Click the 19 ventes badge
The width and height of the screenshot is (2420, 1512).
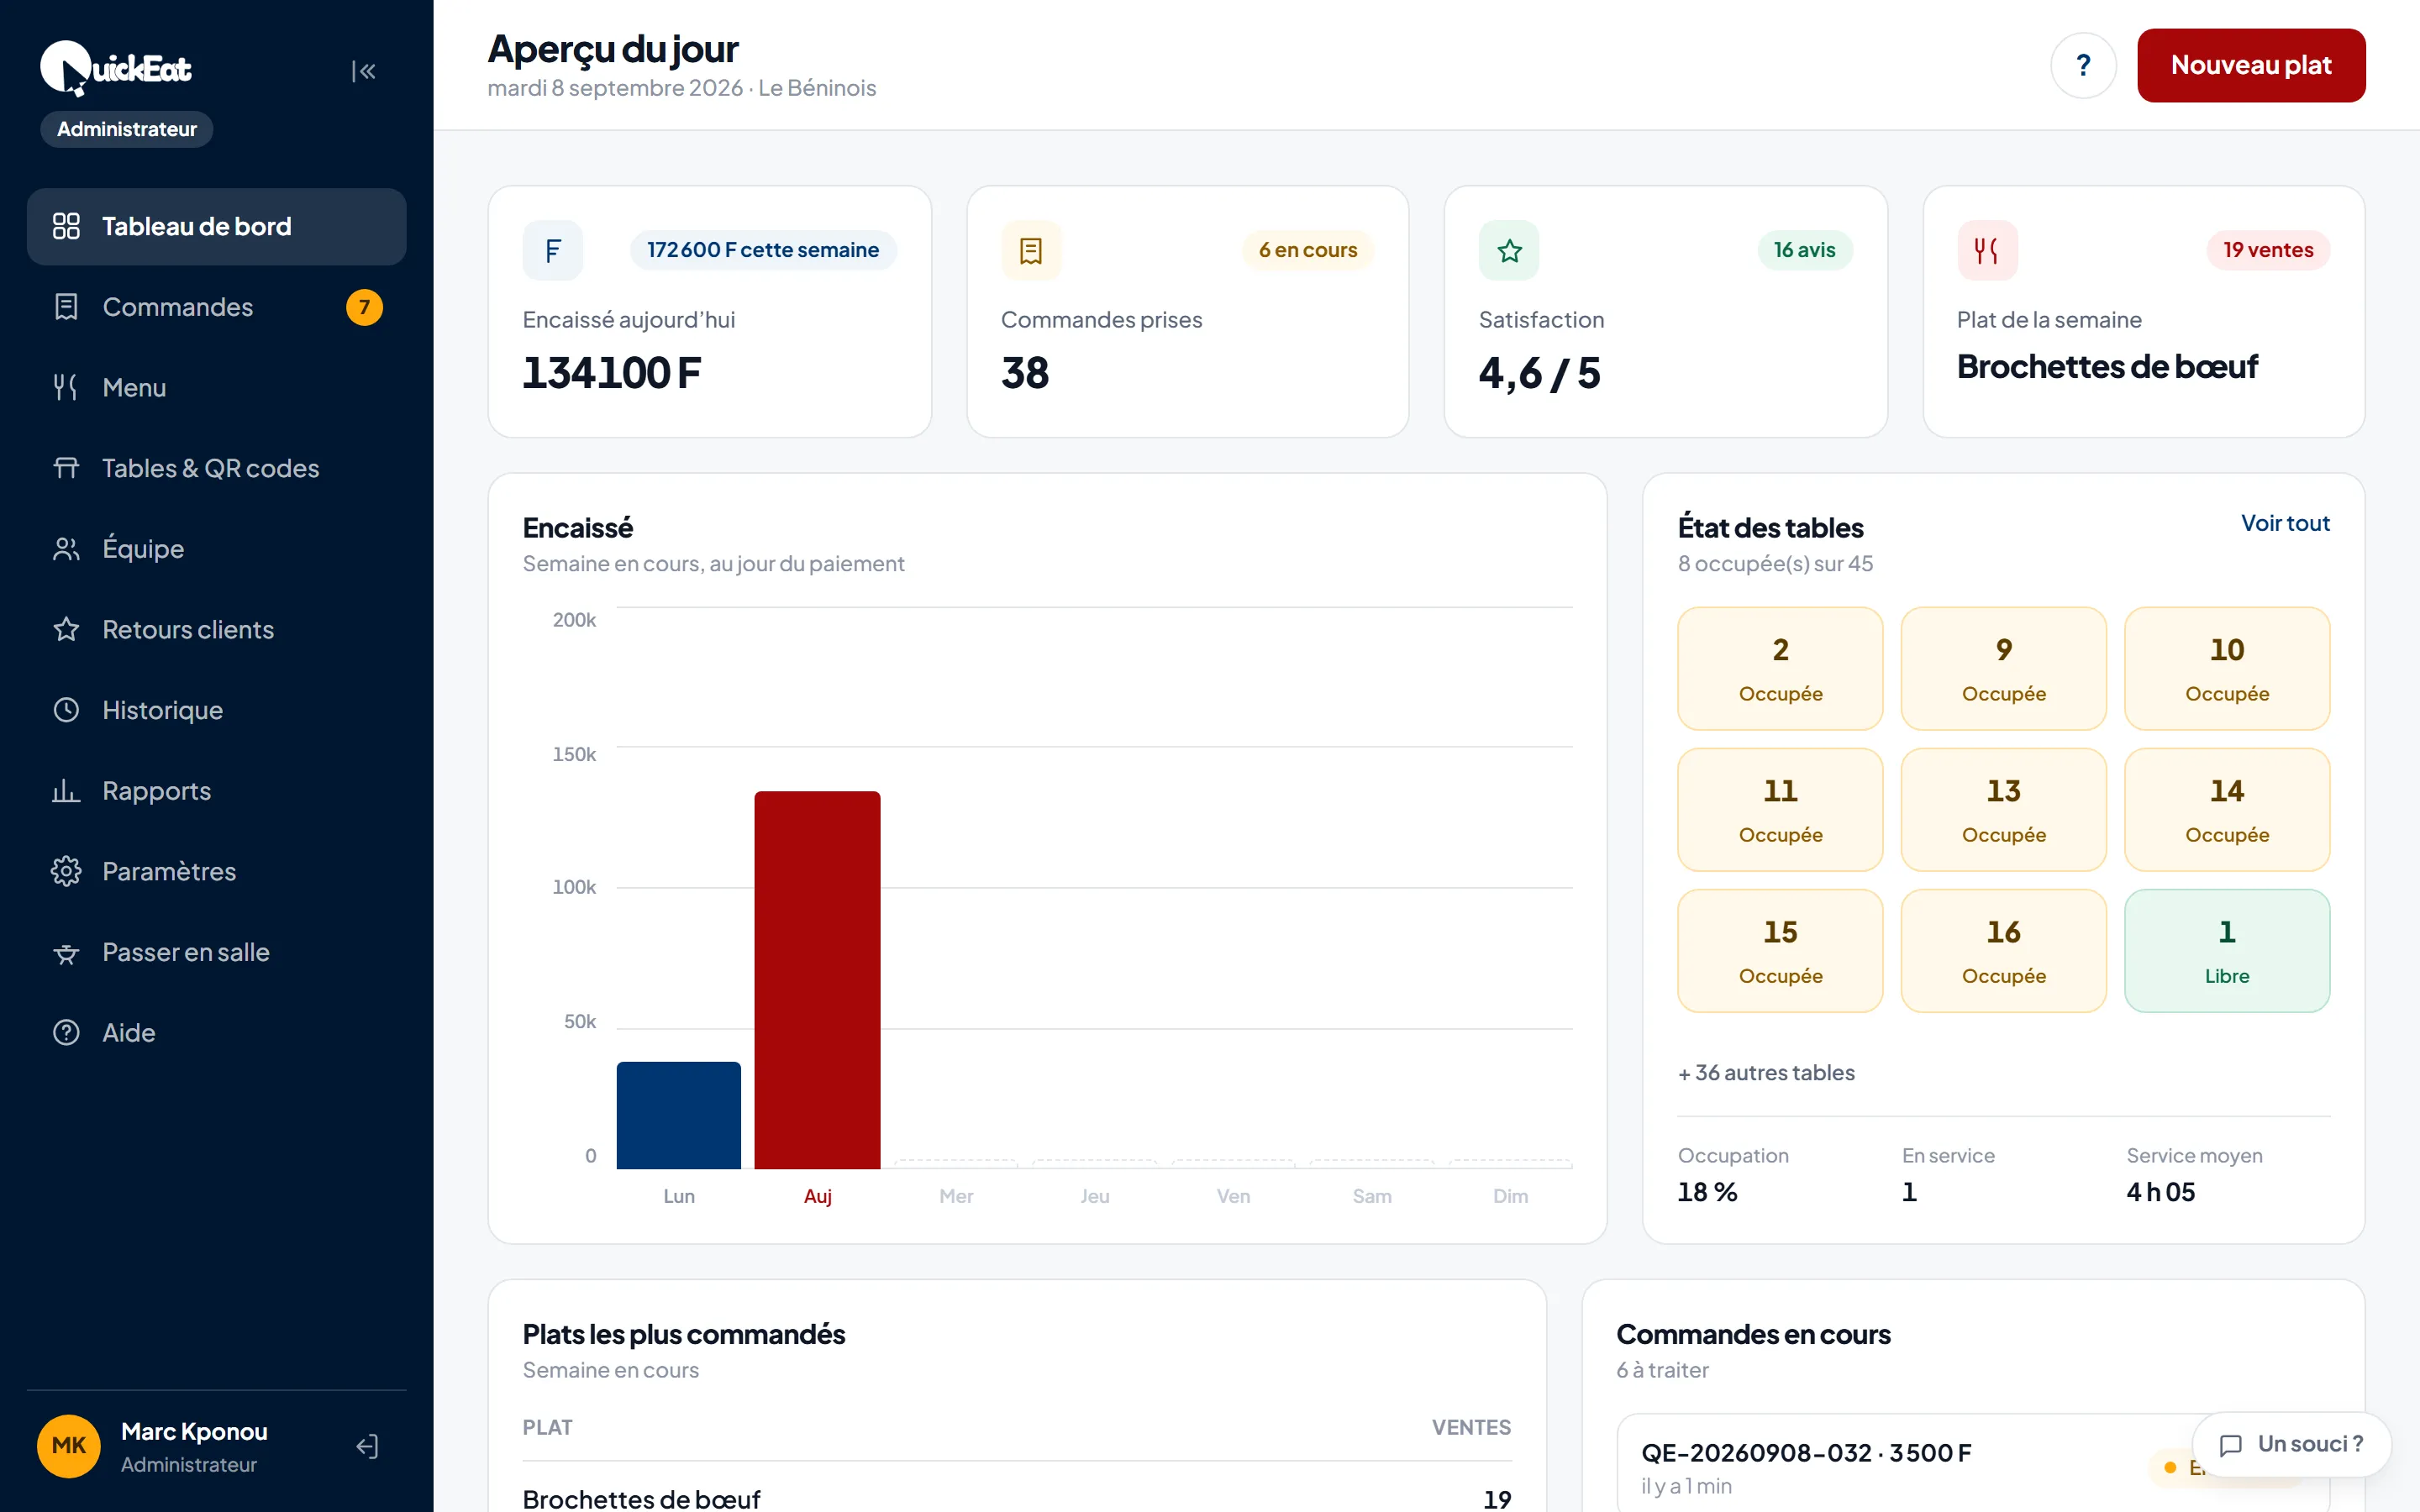point(2268,250)
